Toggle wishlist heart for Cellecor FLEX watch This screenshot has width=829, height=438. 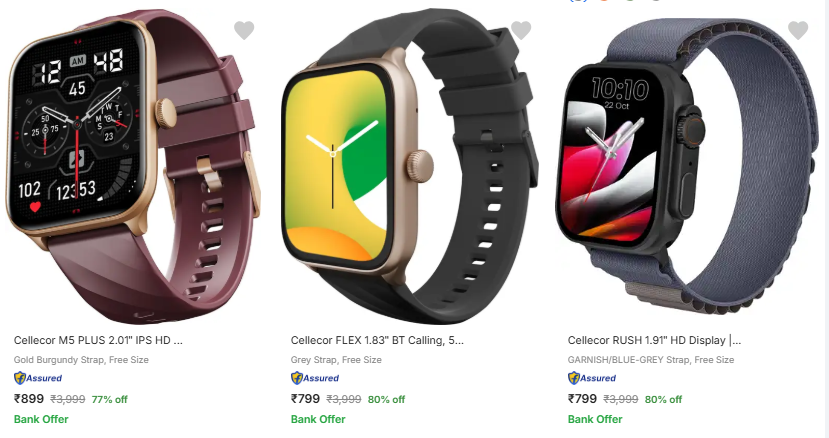click(521, 30)
